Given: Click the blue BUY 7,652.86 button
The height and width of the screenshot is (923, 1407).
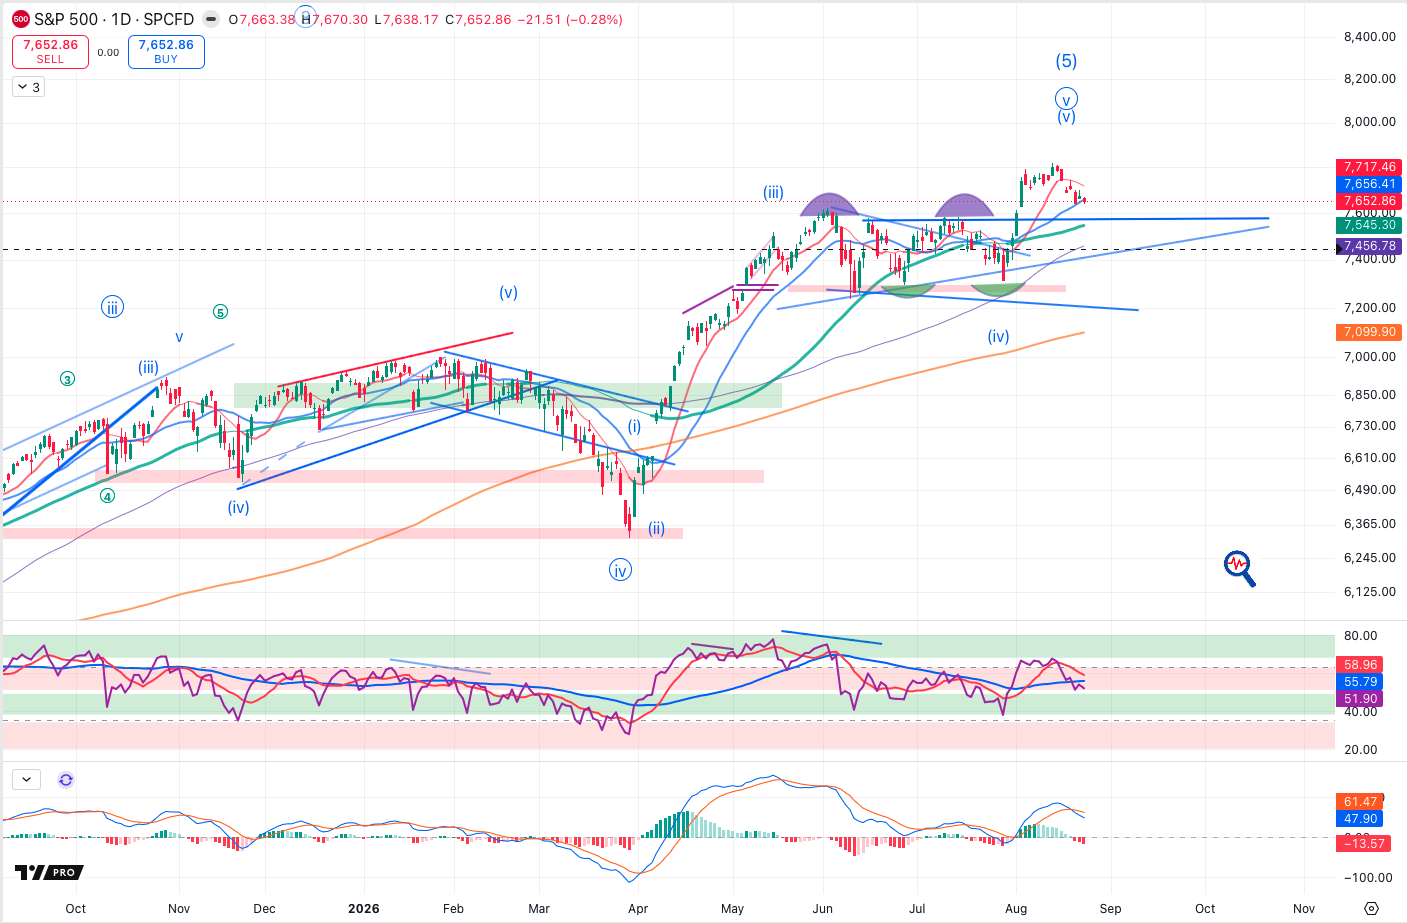Looking at the screenshot, I should (x=166, y=51).
